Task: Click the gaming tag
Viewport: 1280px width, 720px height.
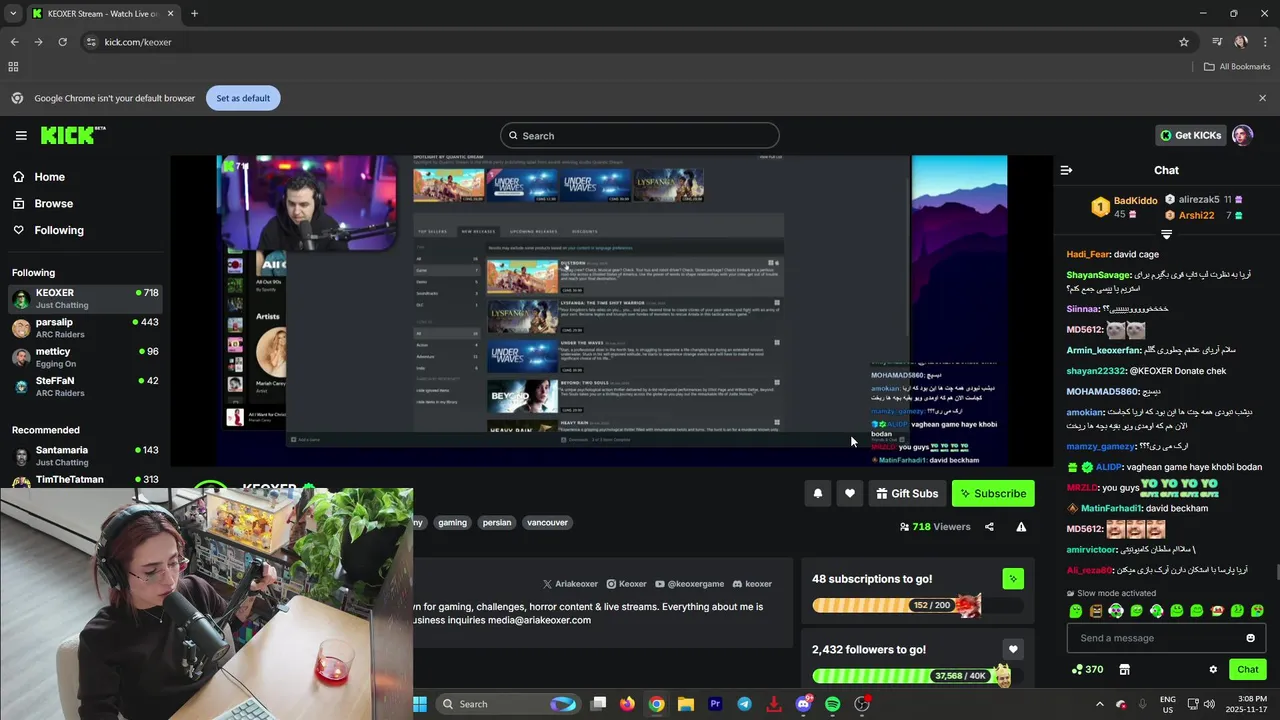Action: (x=452, y=522)
